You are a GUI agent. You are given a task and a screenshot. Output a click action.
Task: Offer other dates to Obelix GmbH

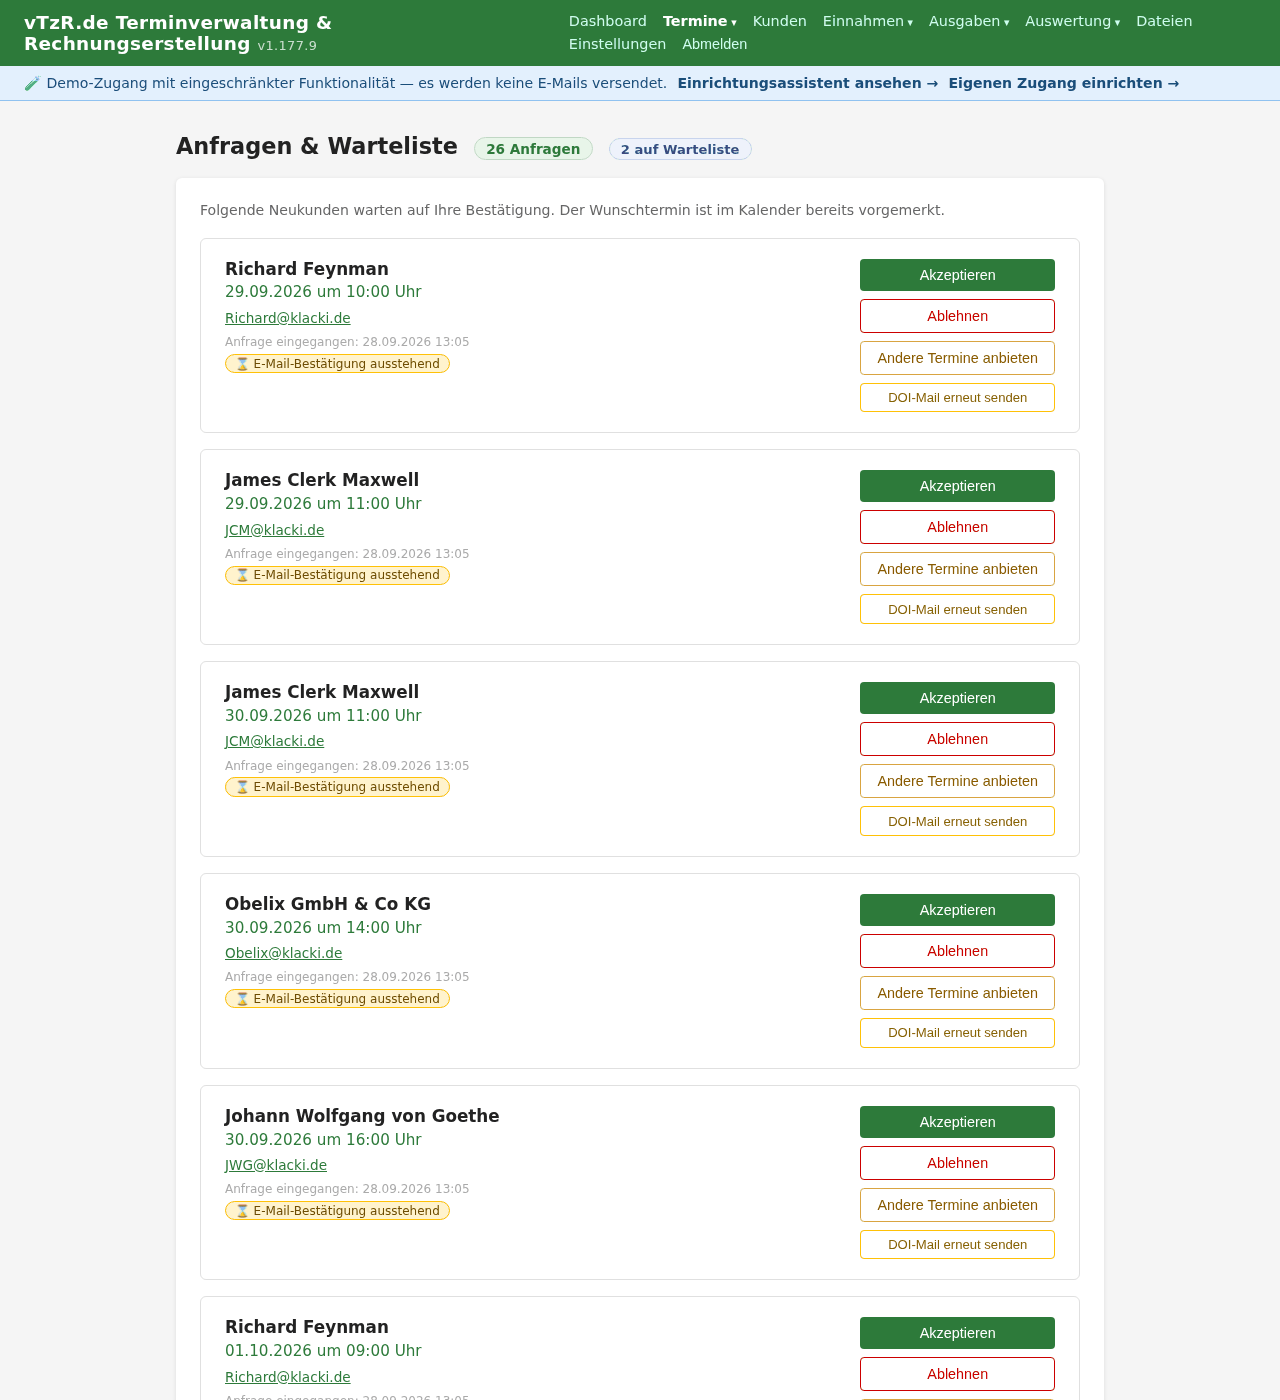[x=957, y=993]
